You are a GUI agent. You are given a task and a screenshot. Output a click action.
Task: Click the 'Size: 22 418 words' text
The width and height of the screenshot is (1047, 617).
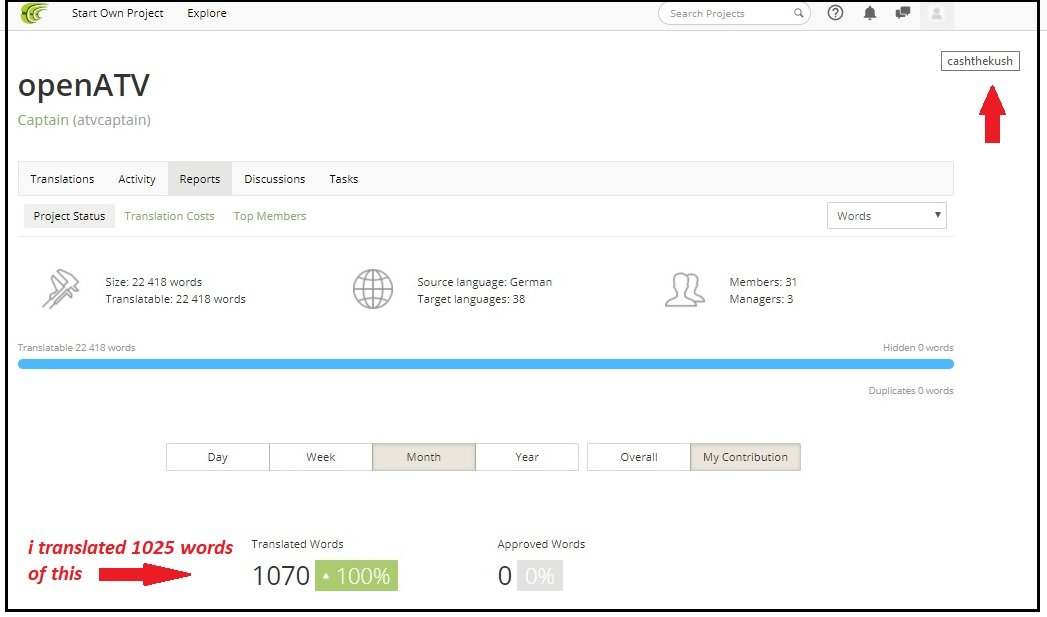pos(154,282)
